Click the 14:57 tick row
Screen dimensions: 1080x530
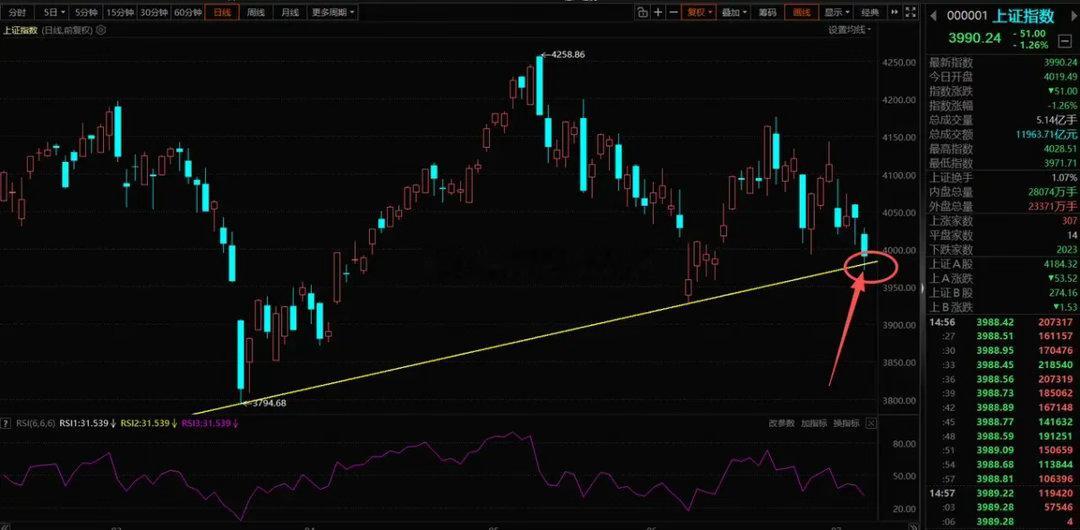pos(1002,493)
